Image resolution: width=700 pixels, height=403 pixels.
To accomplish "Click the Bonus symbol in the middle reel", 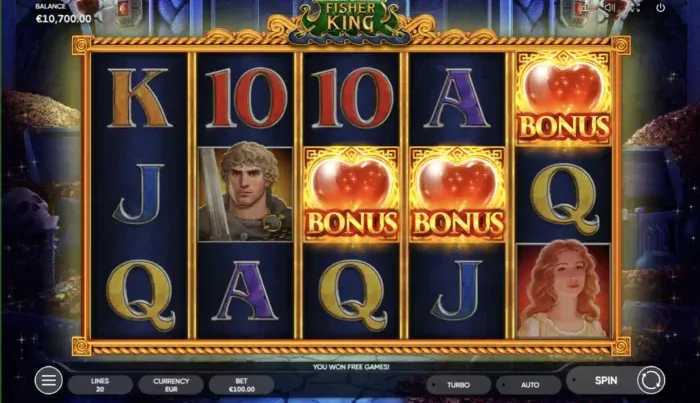I will [x=351, y=194].
